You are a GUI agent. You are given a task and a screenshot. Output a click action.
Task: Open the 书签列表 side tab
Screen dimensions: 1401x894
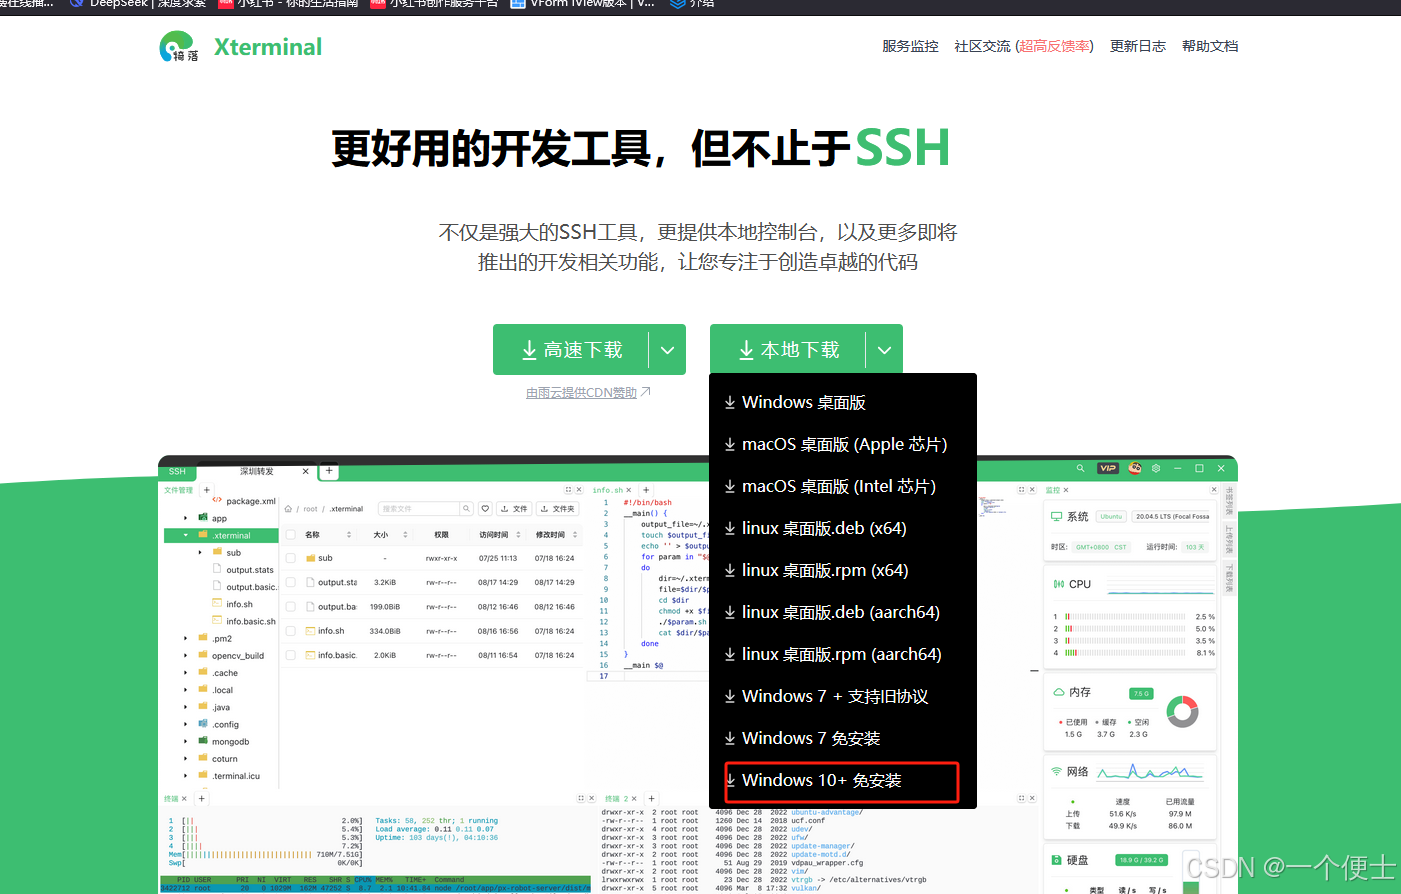point(1229,500)
